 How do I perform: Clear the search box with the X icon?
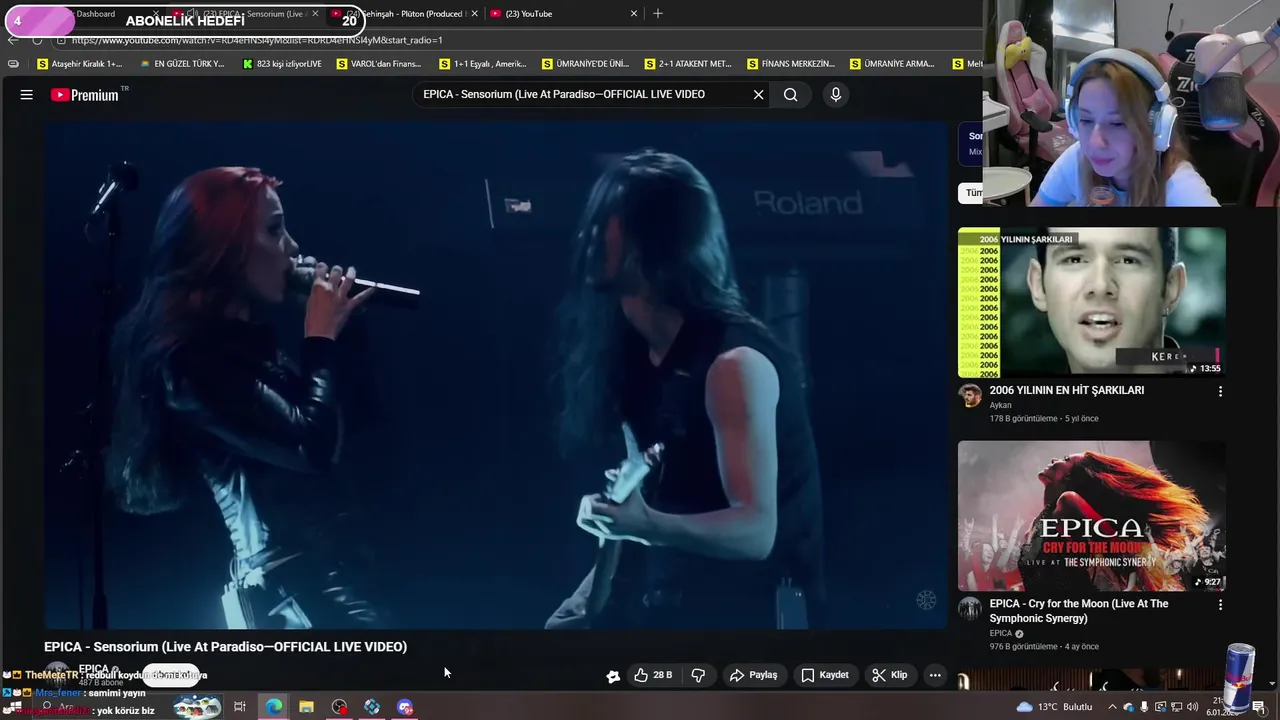758,95
